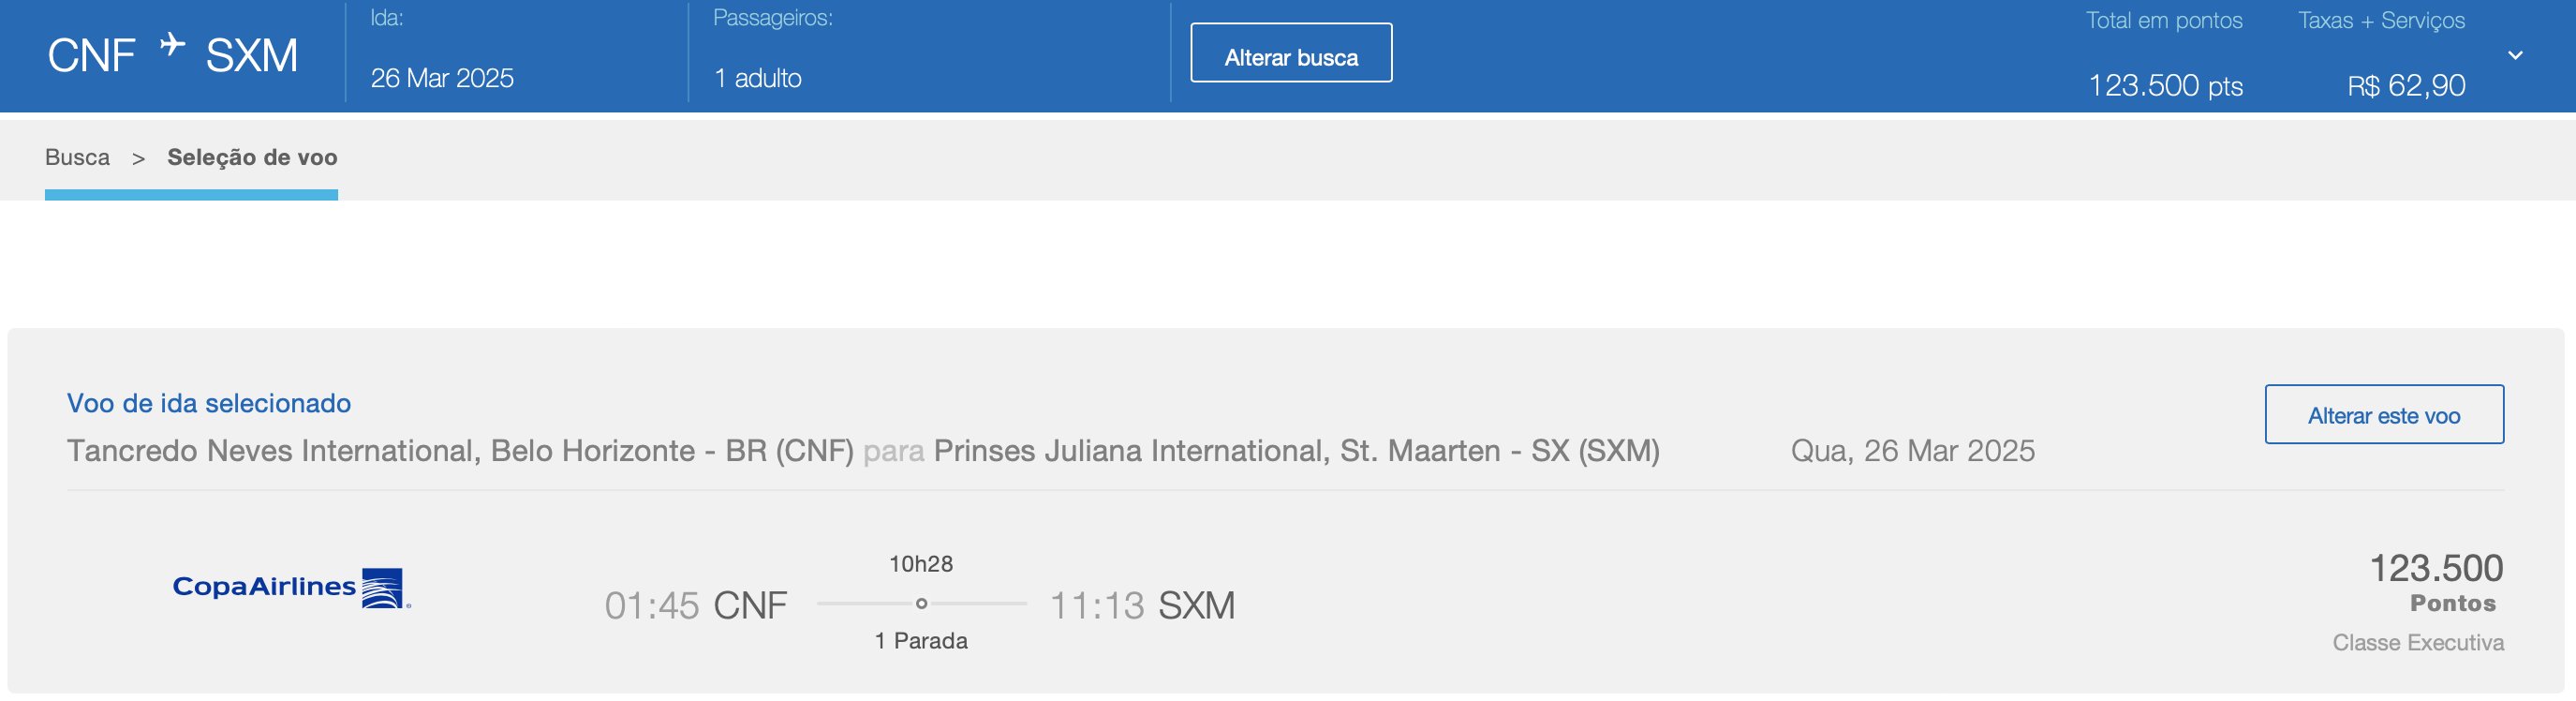Click the 123.500 pts total in header
This screenshot has width=2576, height=701.
tap(2165, 86)
